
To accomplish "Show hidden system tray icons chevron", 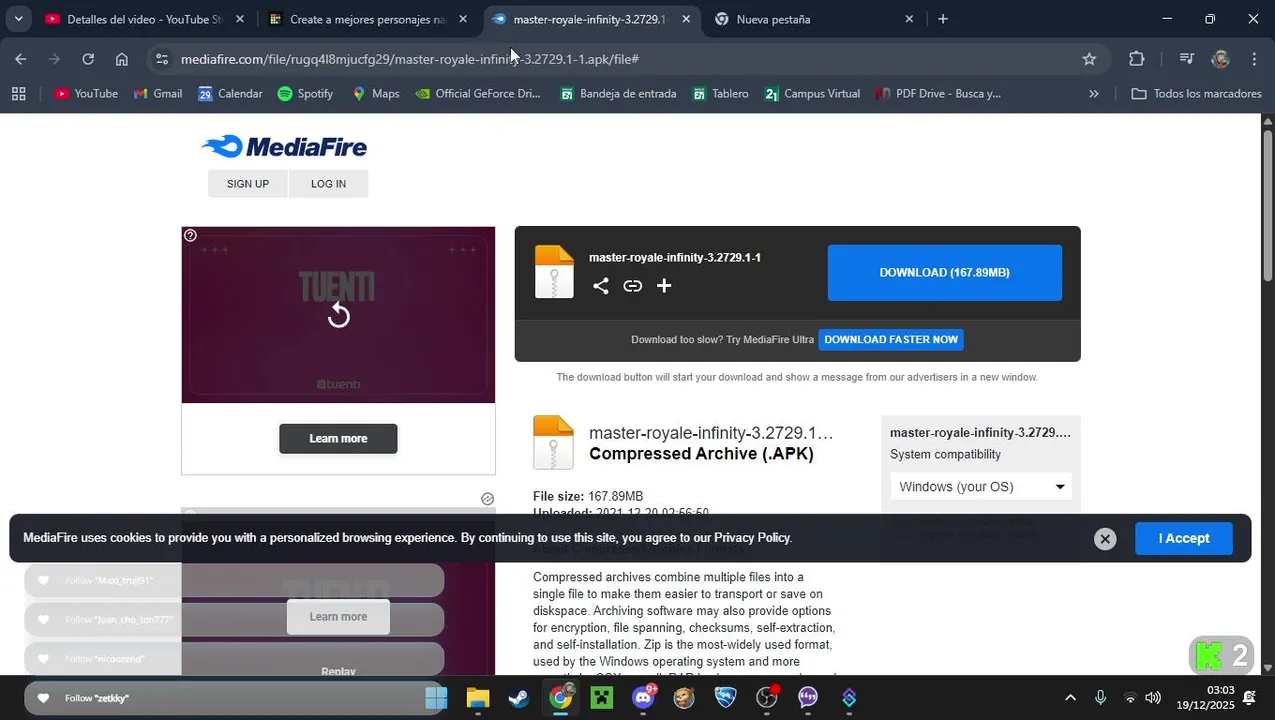I will click(x=1070, y=698).
